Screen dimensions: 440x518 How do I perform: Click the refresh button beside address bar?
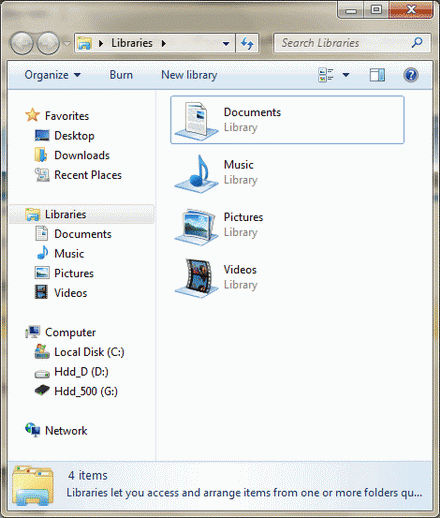pos(247,43)
